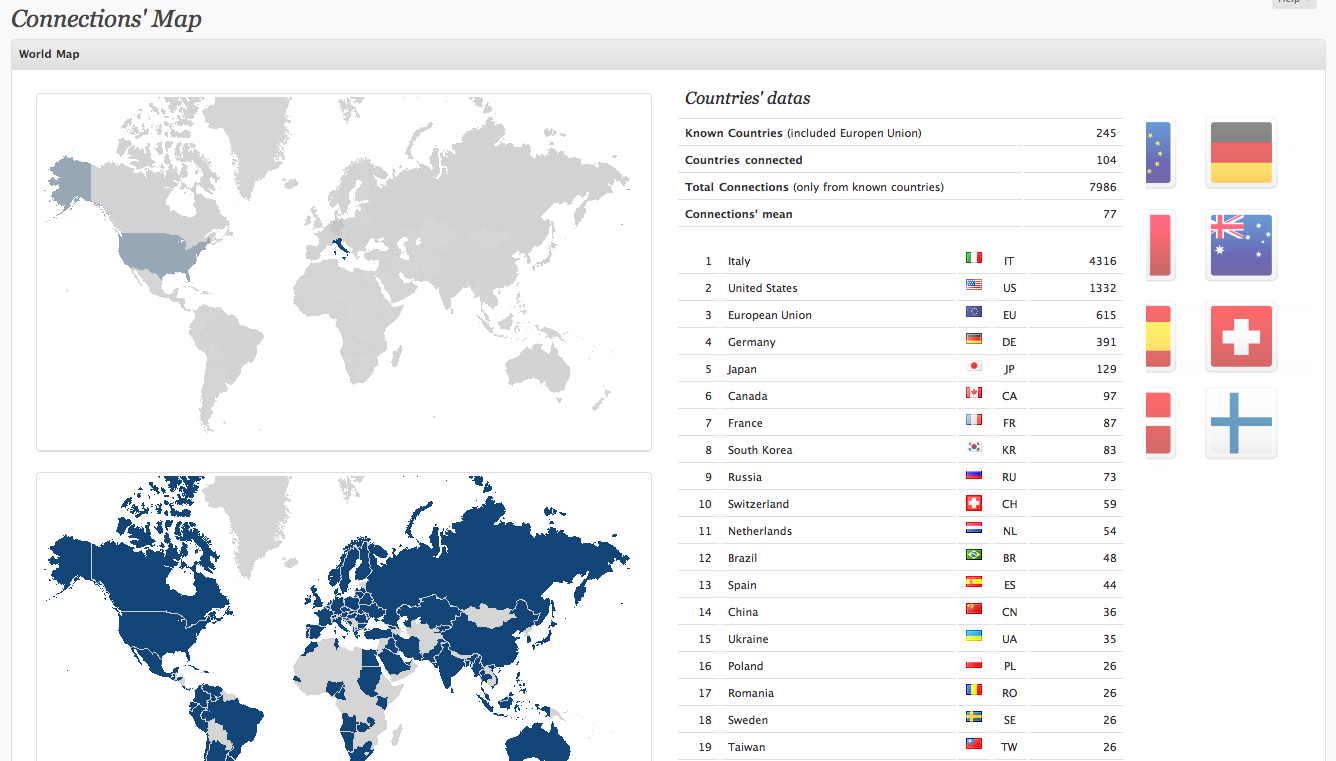1336x761 pixels.
Task: Click the 'European Union' country name
Action: 770,315
